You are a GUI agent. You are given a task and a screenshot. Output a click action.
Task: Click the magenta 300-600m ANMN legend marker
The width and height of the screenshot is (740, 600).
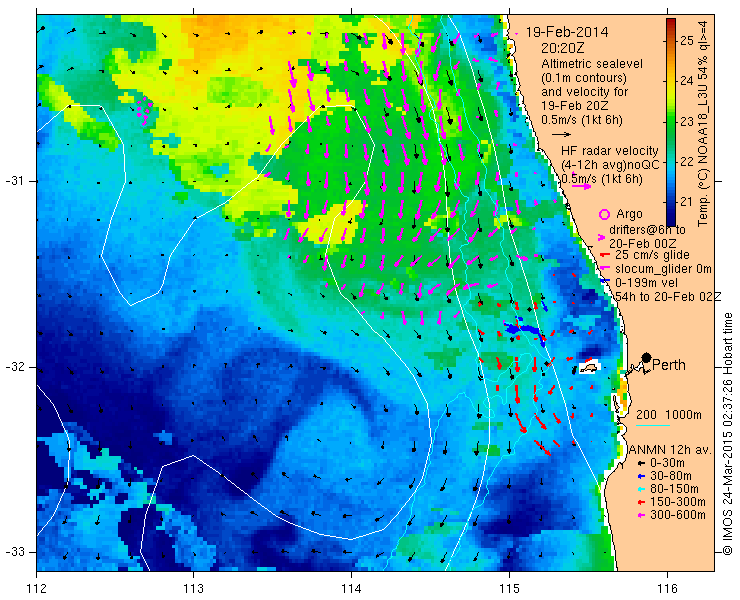coord(640,515)
